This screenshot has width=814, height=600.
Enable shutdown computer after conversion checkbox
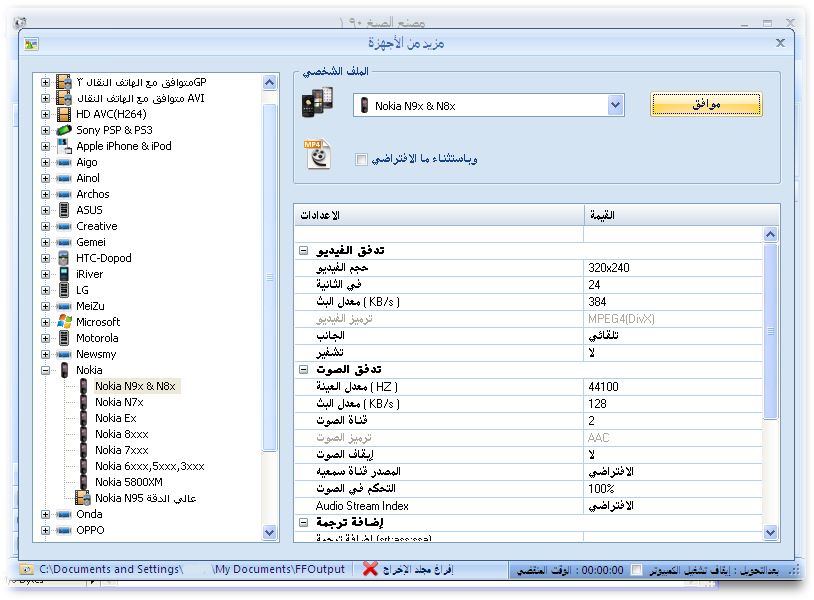pos(636,570)
